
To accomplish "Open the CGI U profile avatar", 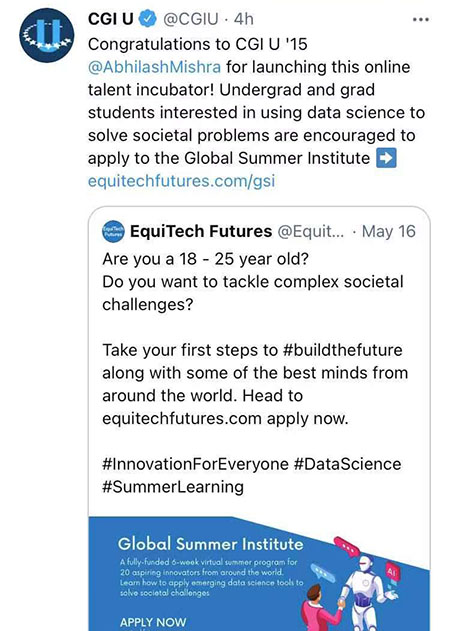I will pyautogui.click(x=47, y=35).
